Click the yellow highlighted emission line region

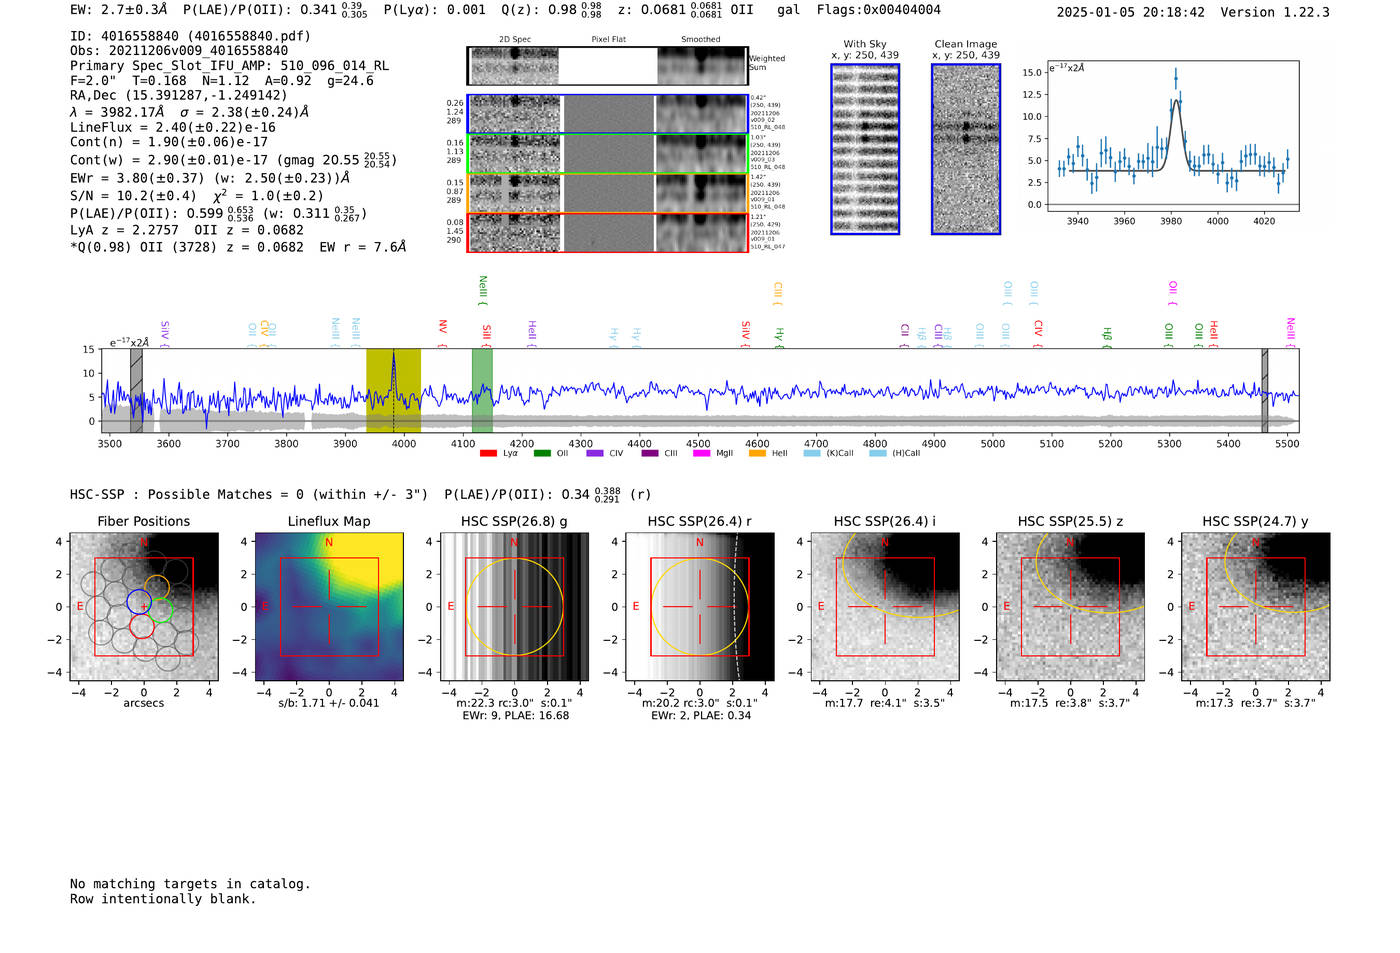(393, 391)
